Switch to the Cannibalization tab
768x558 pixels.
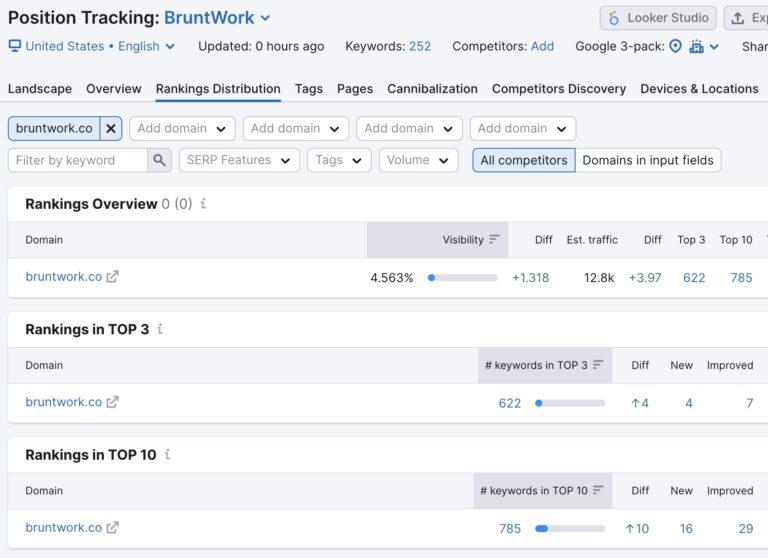click(432, 89)
